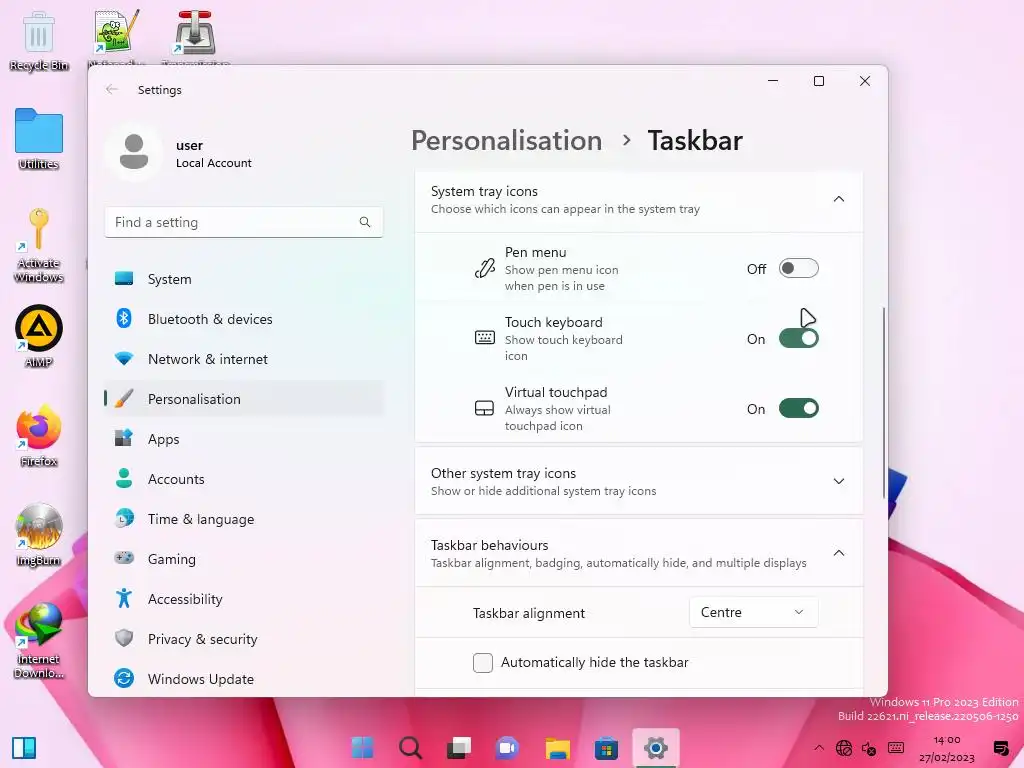Viewport: 1024px width, 768px height.
Task: Click the network globe tray icon
Action: click(x=844, y=748)
